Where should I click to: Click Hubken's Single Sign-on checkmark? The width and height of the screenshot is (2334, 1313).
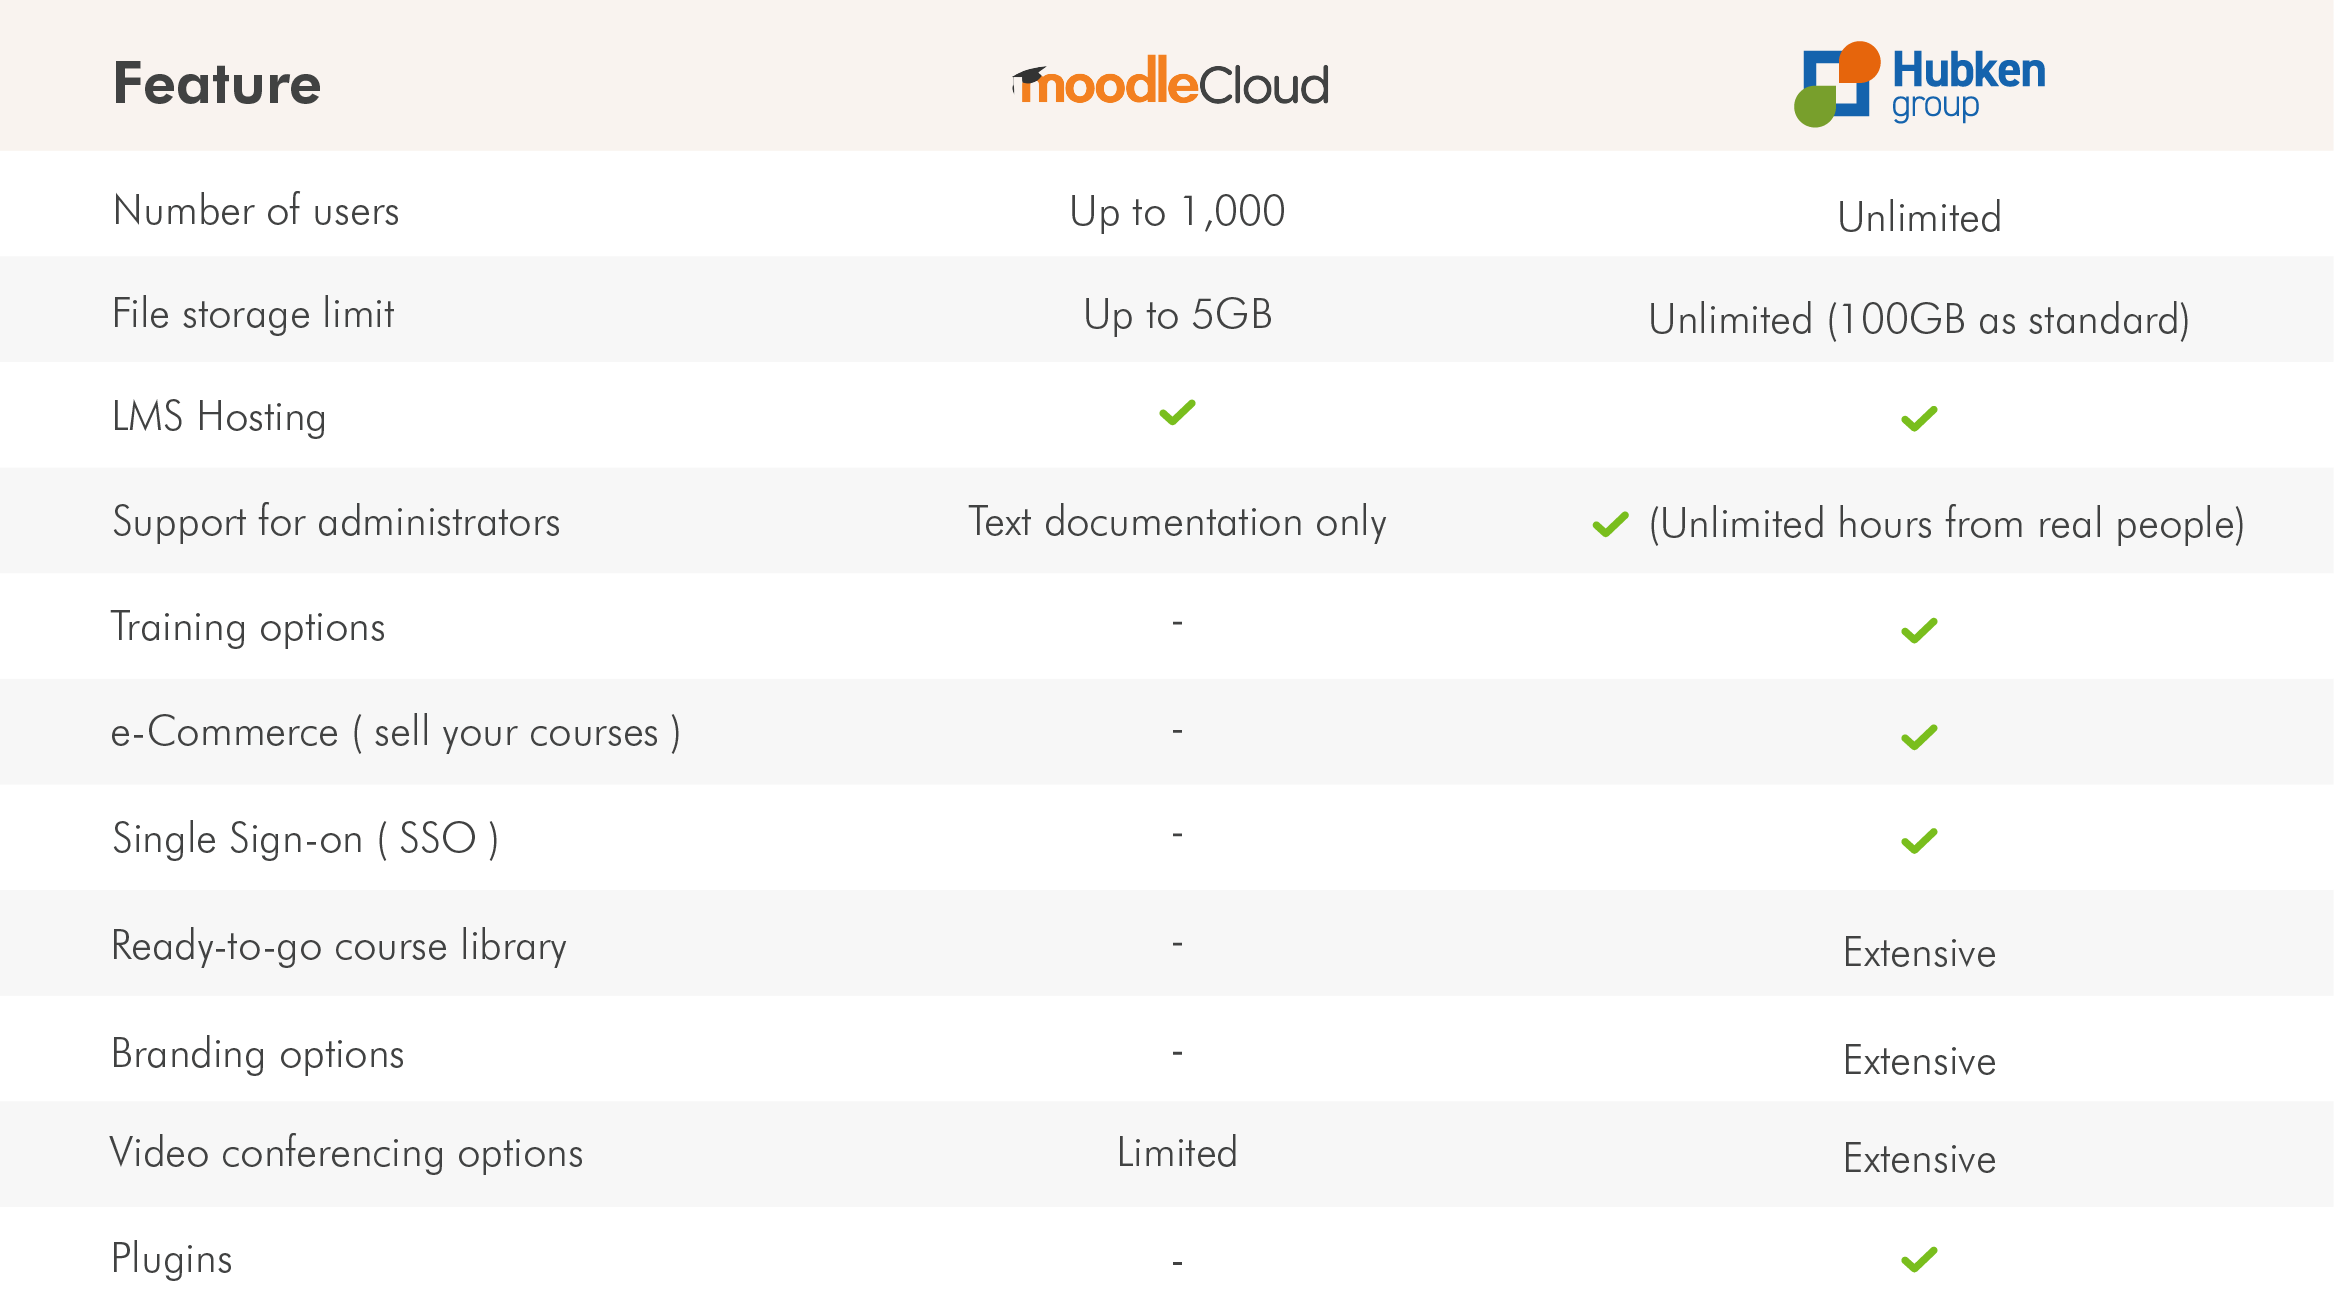point(1919,841)
